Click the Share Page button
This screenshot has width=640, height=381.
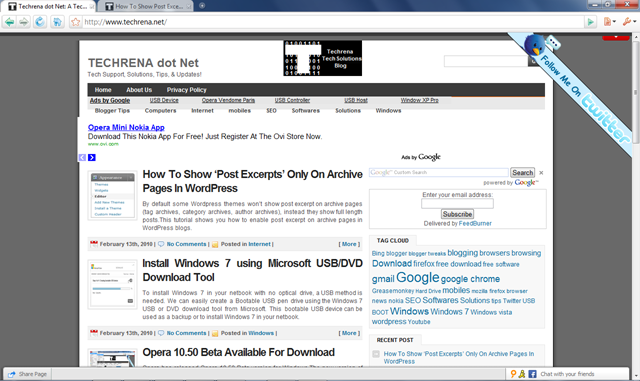[28, 374]
